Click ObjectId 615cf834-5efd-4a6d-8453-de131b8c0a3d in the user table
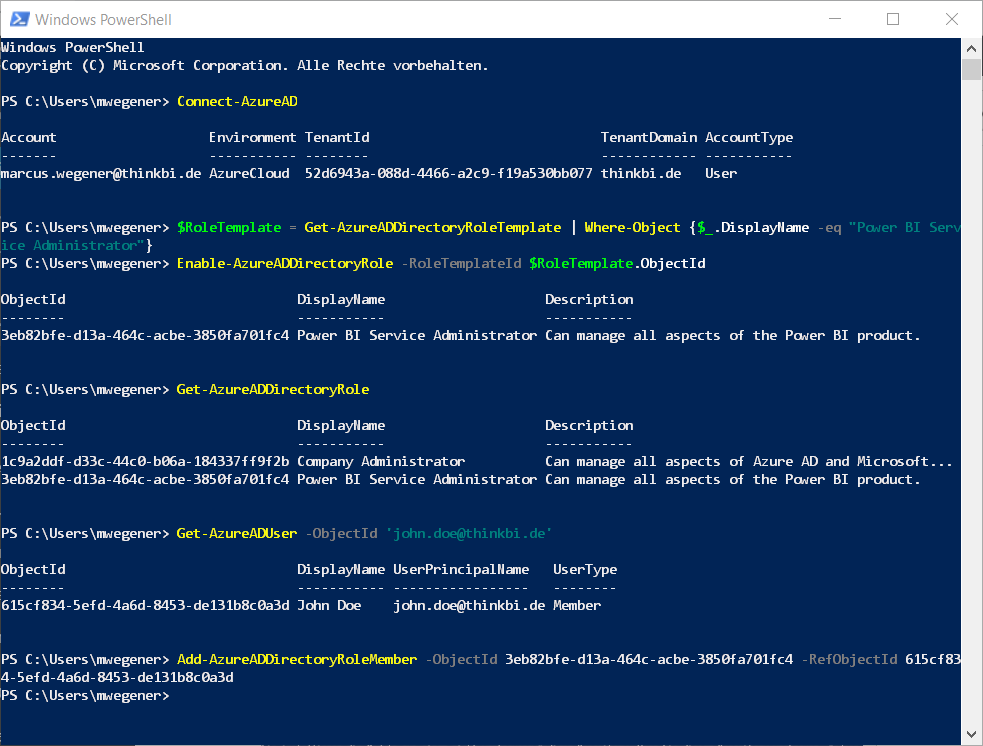983x746 pixels. 145,606
